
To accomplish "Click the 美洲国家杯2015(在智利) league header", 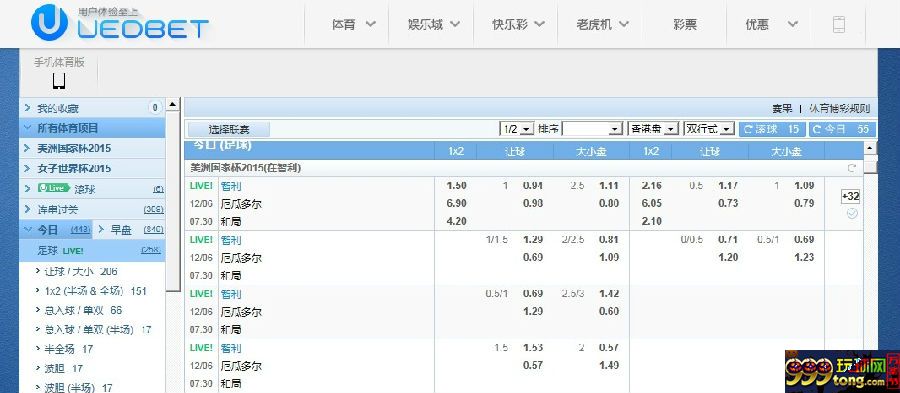I will click(x=246, y=168).
